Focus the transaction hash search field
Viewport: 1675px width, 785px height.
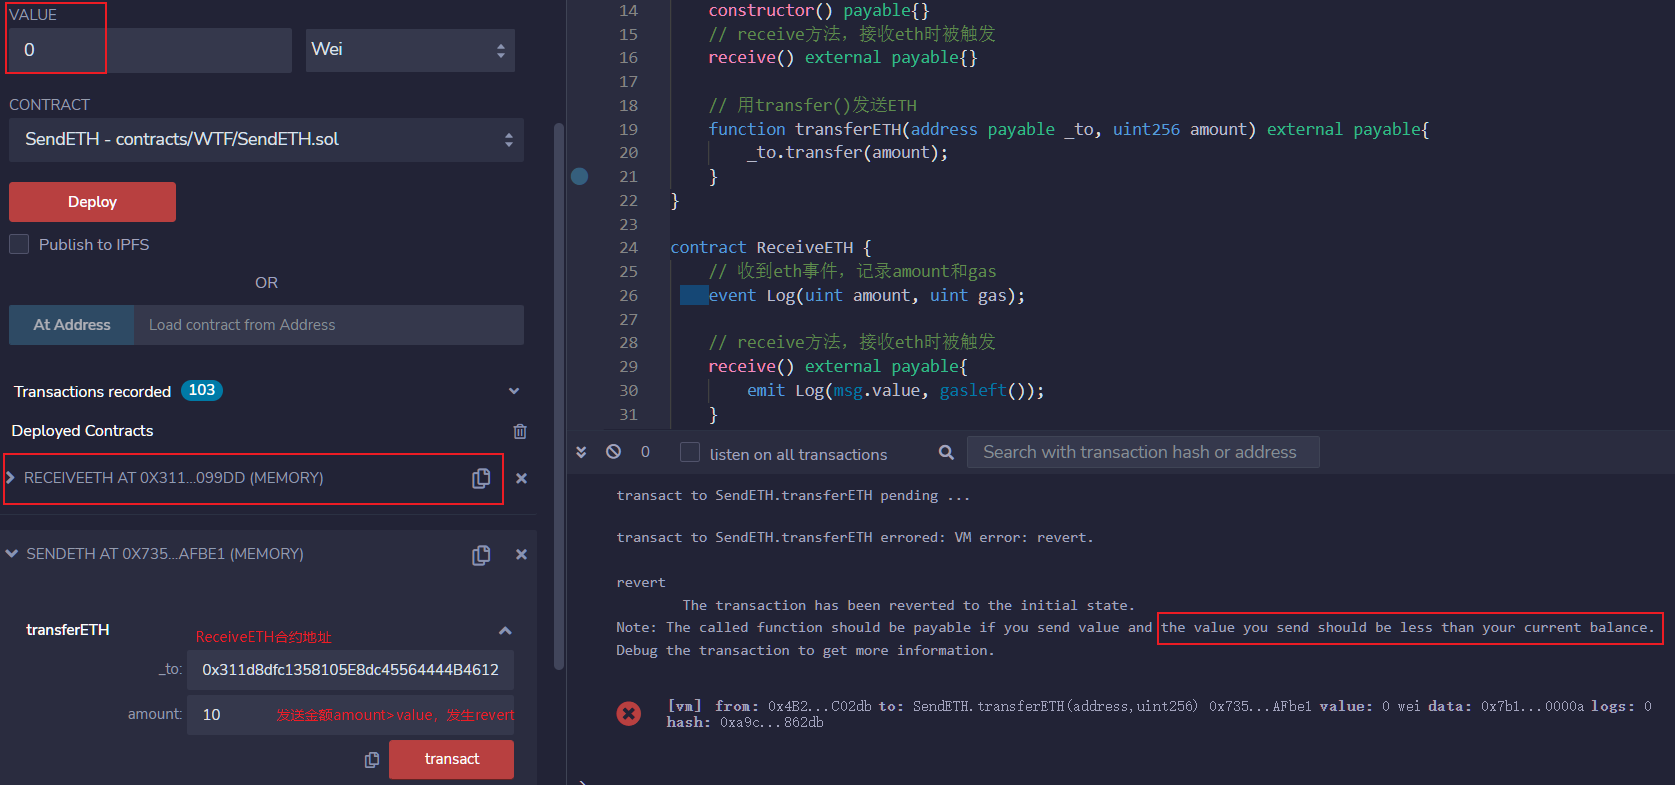(1142, 452)
